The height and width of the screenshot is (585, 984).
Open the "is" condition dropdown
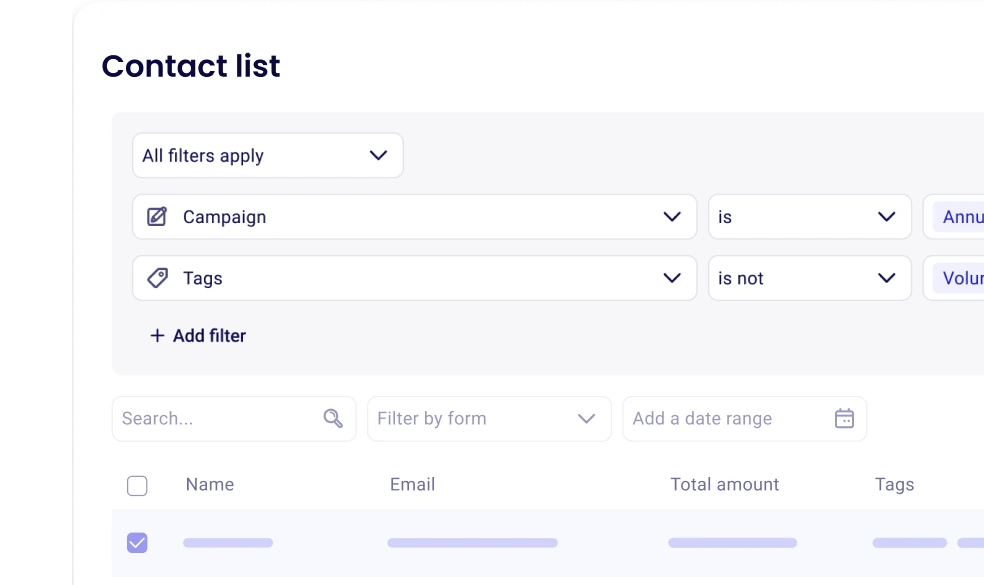(809, 217)
